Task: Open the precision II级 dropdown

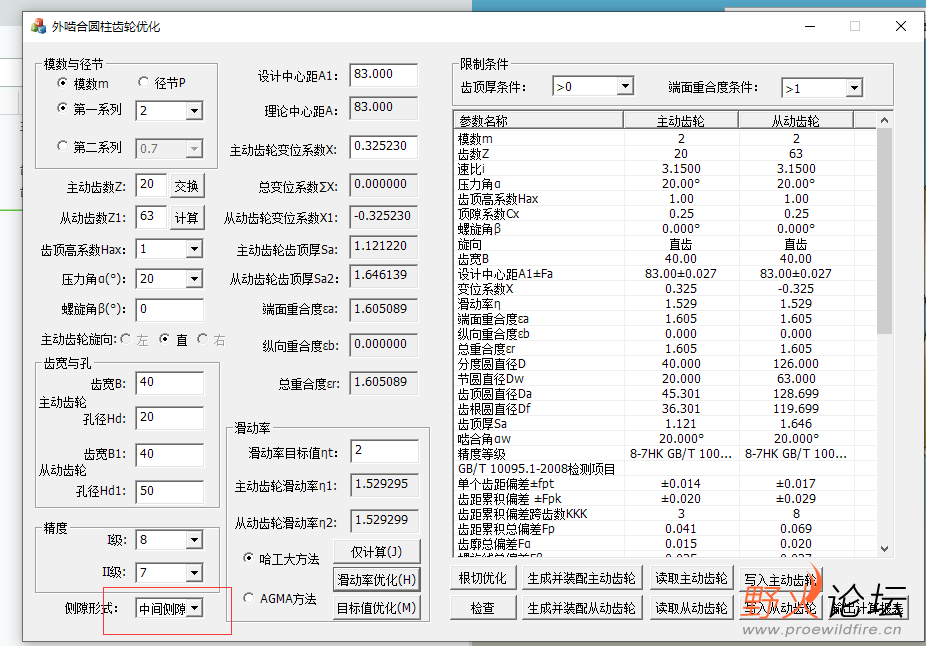Action: tap(194, 573)
